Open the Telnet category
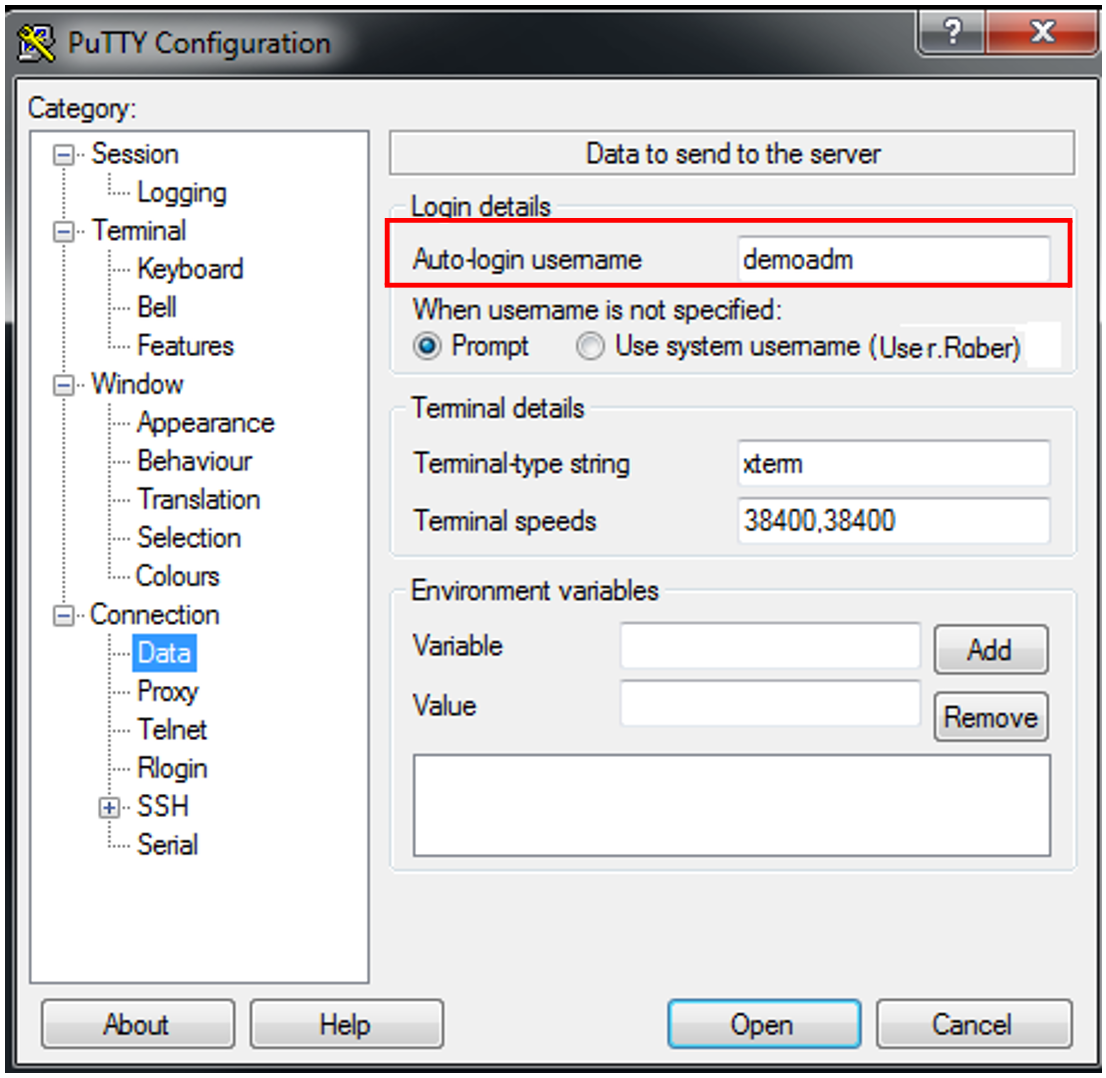Image resolution: width=1106 pixels, height=1078 pixels. 171,730
